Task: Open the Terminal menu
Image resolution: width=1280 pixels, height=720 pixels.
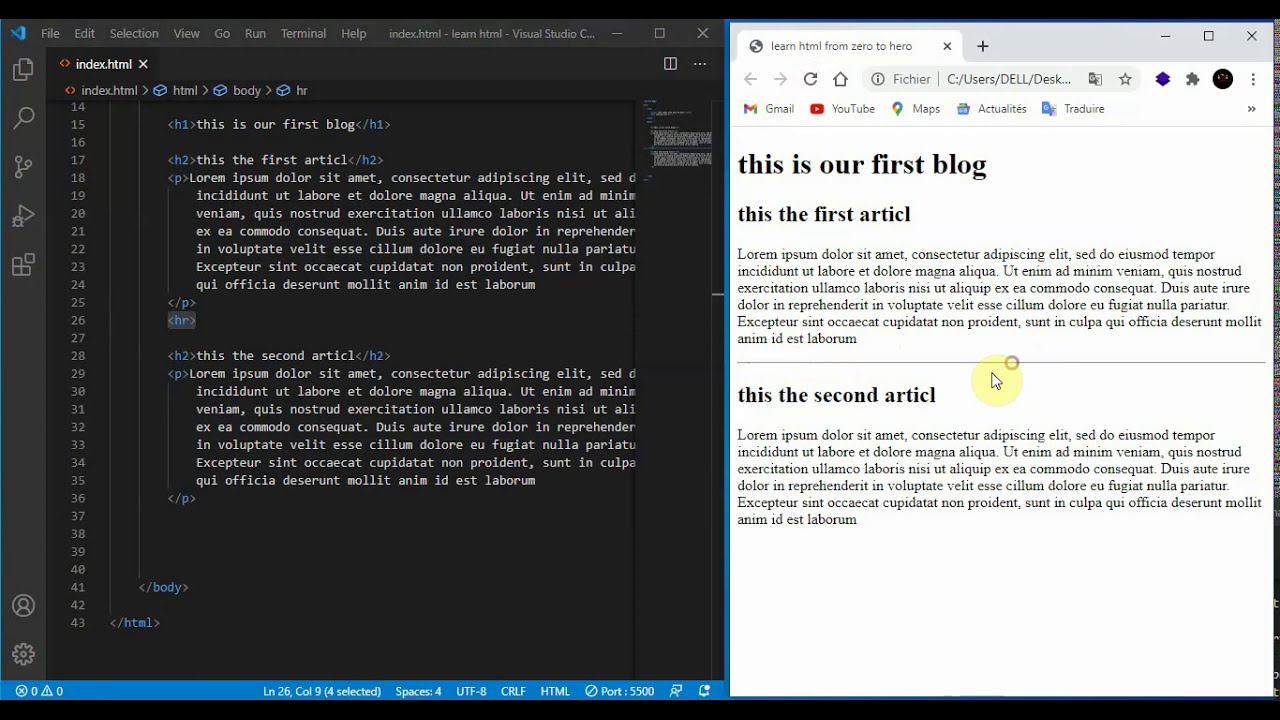Action: pos(303,33)
